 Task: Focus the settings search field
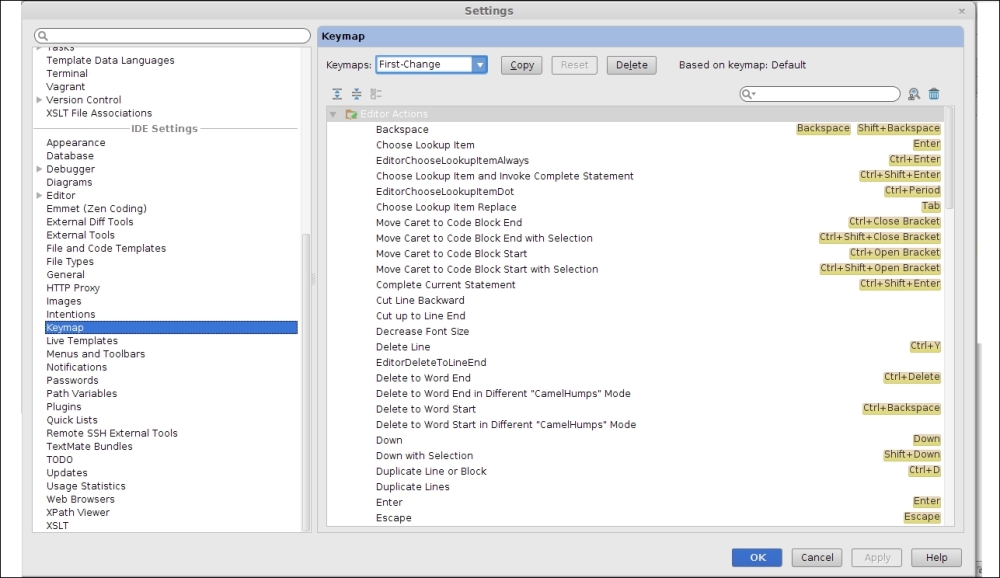pyautogui.click(x=172, y=36)
